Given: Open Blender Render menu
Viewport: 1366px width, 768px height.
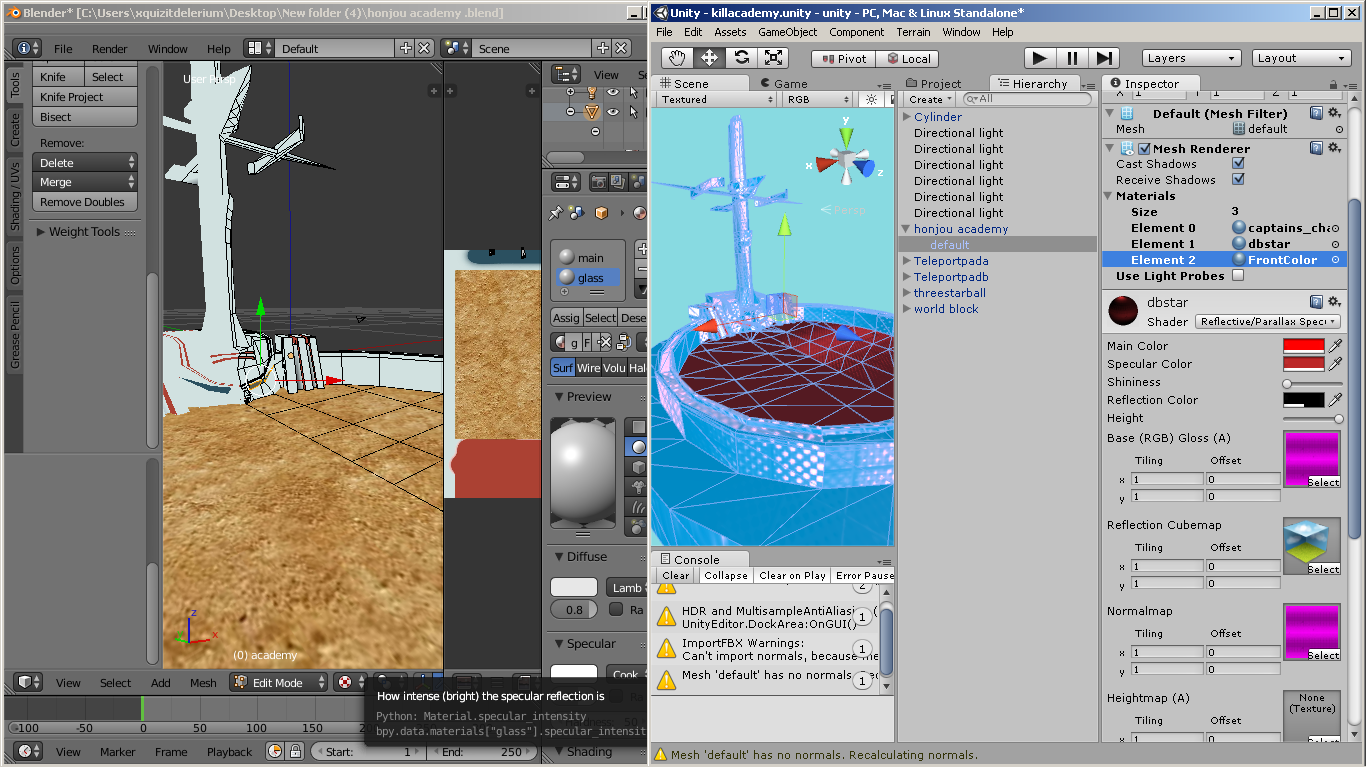Looking at the screenshot, I should (x=110, y=49).
